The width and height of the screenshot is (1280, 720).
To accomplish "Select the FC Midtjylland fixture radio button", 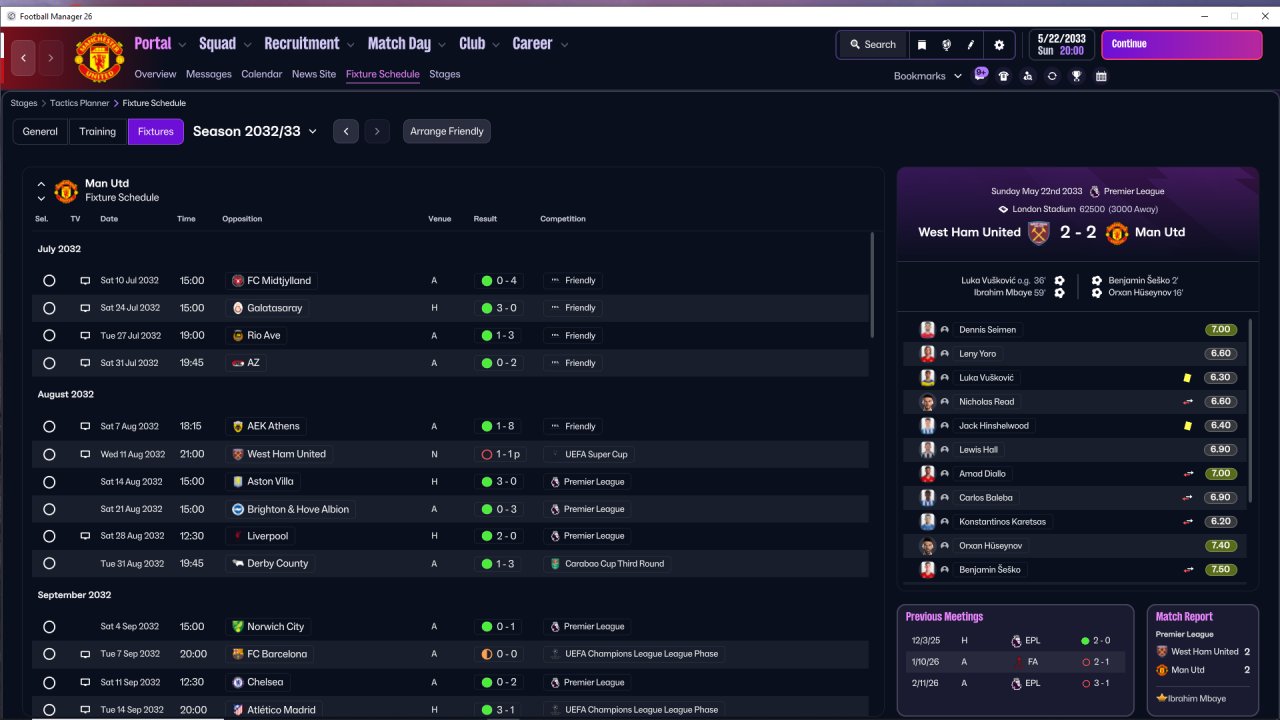I will (49, 281).
